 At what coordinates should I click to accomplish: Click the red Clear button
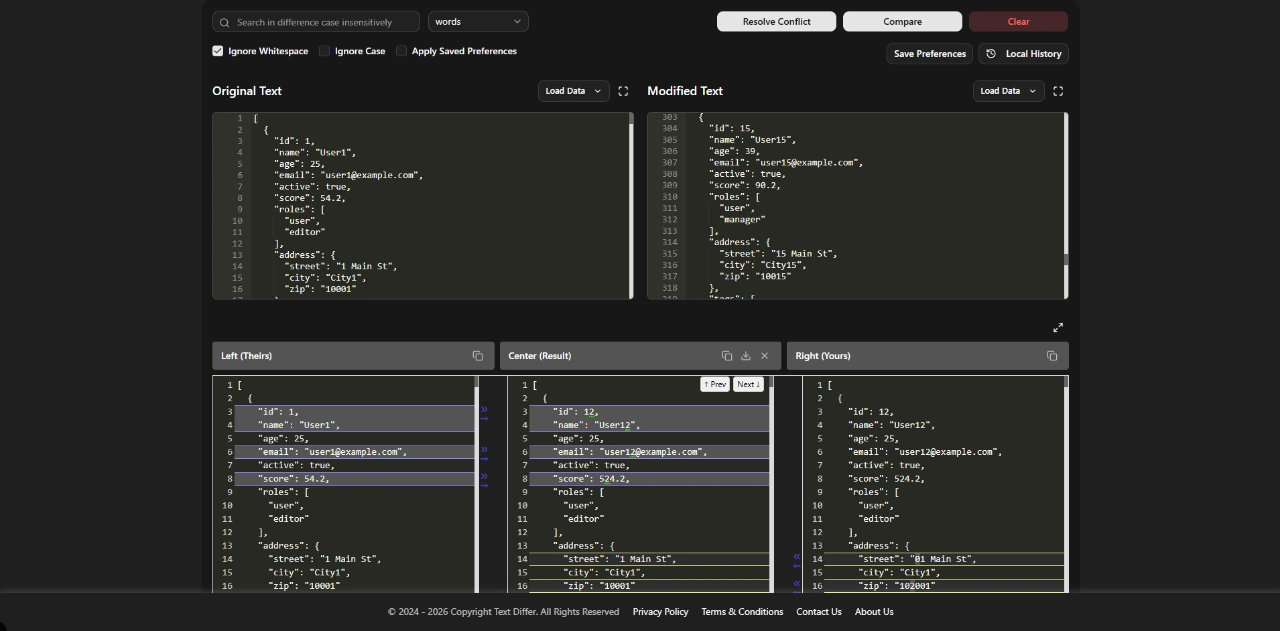[1018, 21]
